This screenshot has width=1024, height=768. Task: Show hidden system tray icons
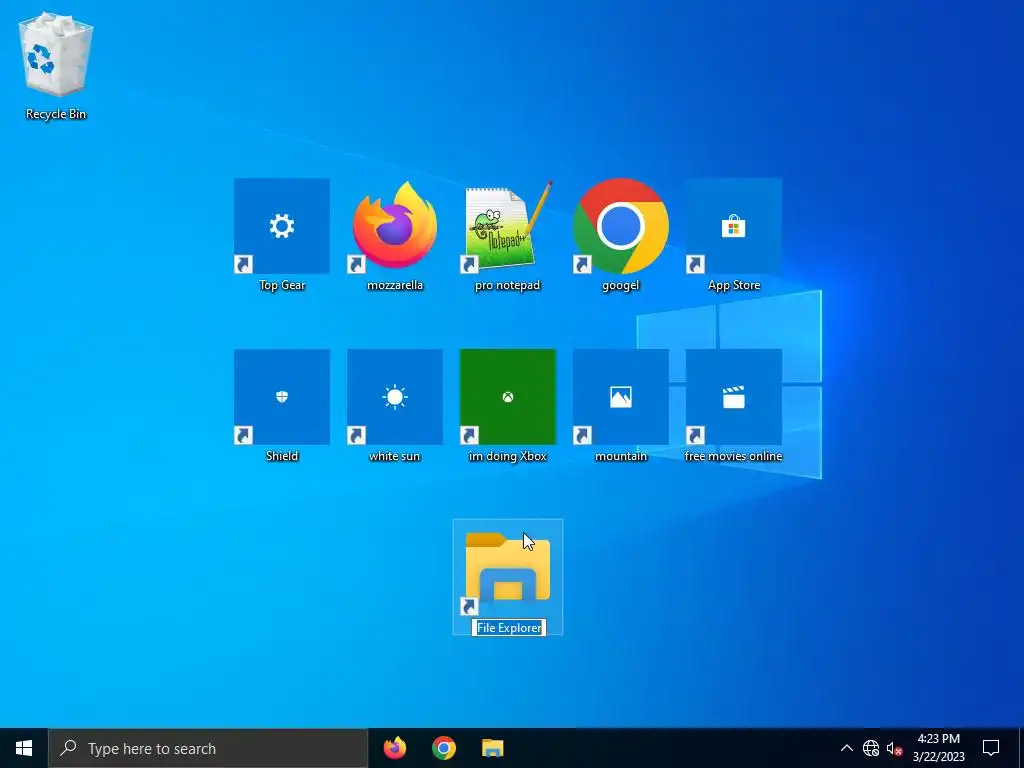[x=846, y=748]
